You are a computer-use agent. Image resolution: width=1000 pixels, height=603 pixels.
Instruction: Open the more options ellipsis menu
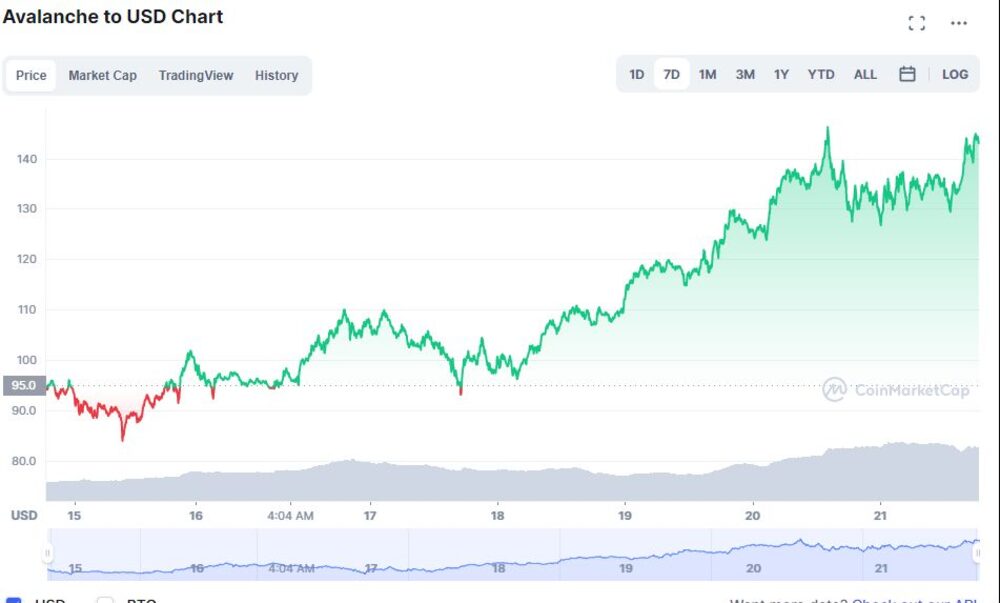pyautogui.click(x=957, y=22)
